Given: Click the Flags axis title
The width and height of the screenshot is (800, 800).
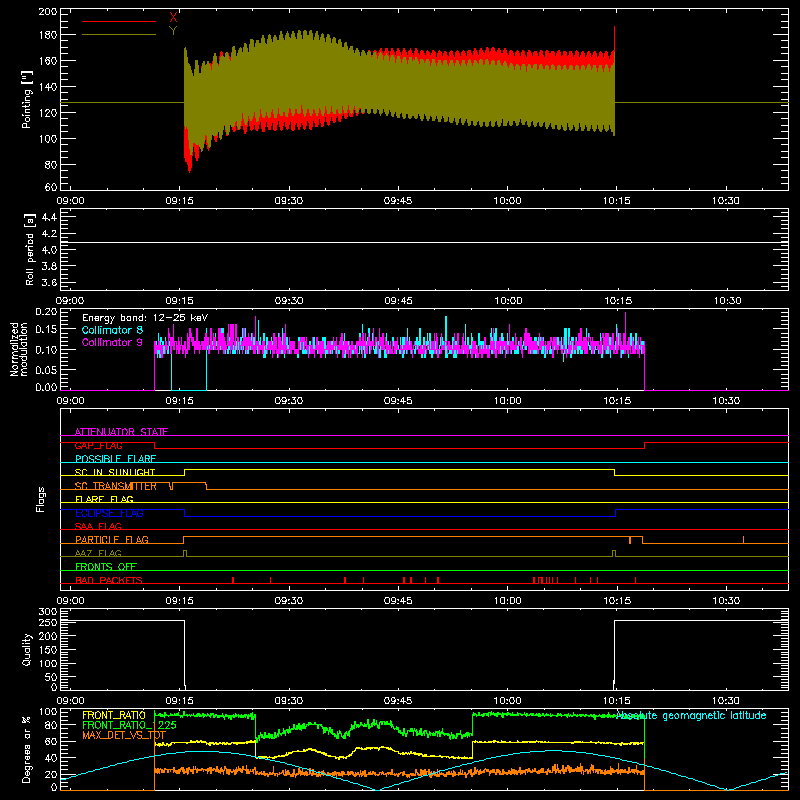Looking at the screenshot, I should (x=40, y=499).
